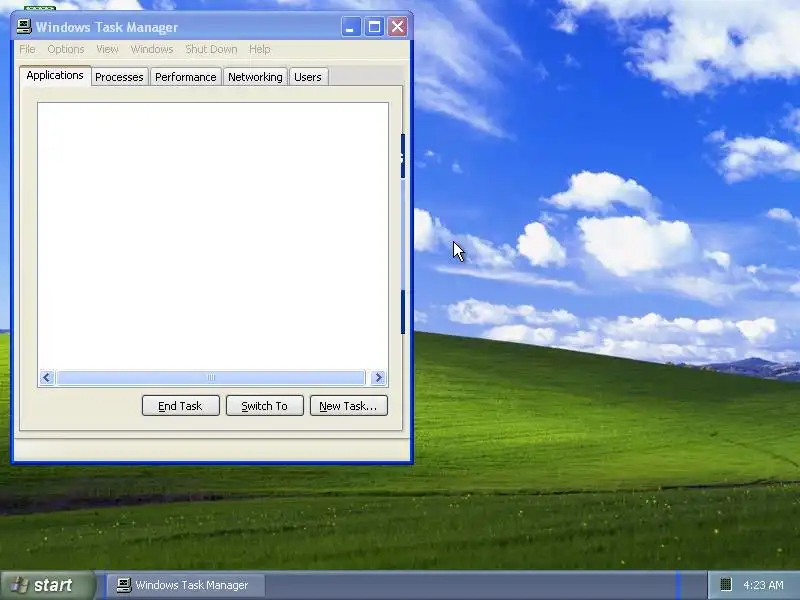Close the Windows Task Manager window
The width and height of the screenshot is (800, 600).
click(x=397, y=27)
